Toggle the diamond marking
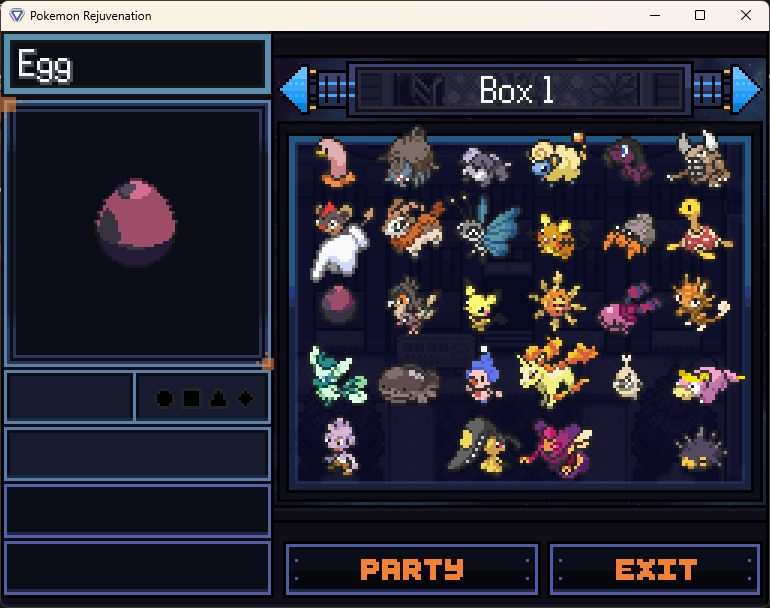Screen dimensions: 770x608 pos(246,398)
